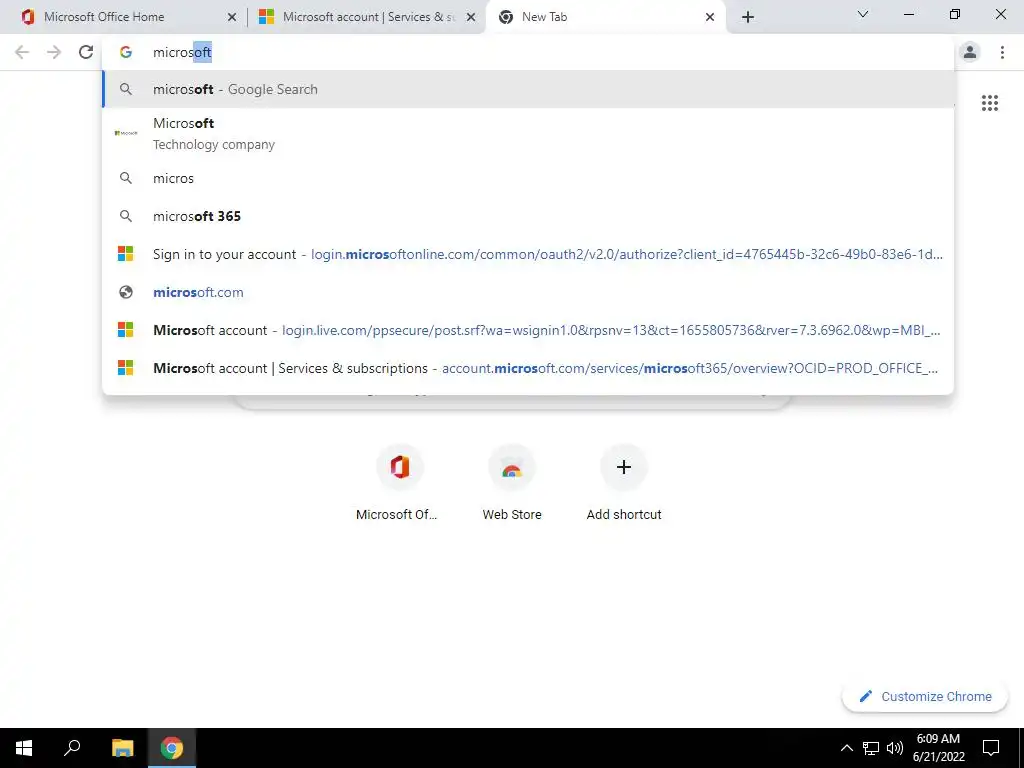Click the Google G icon in address bar
1024x768 pixels.
pos(126,52)
